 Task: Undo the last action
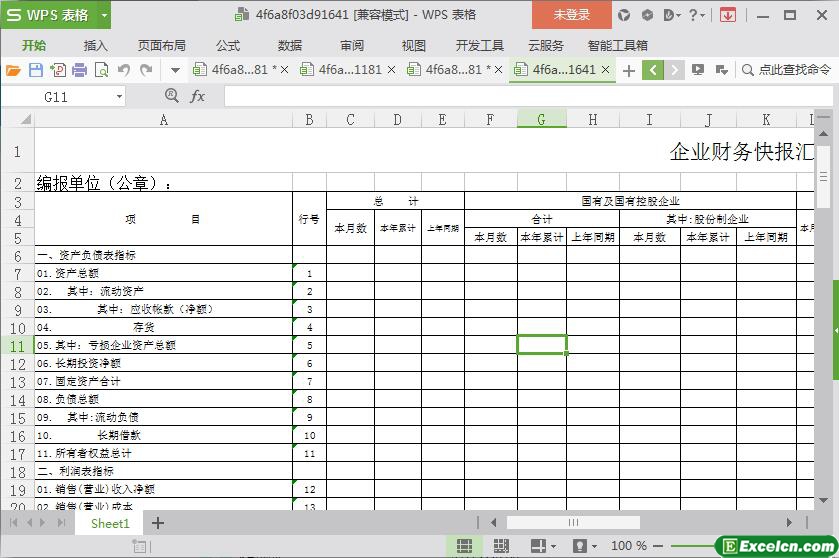[124, 70]
